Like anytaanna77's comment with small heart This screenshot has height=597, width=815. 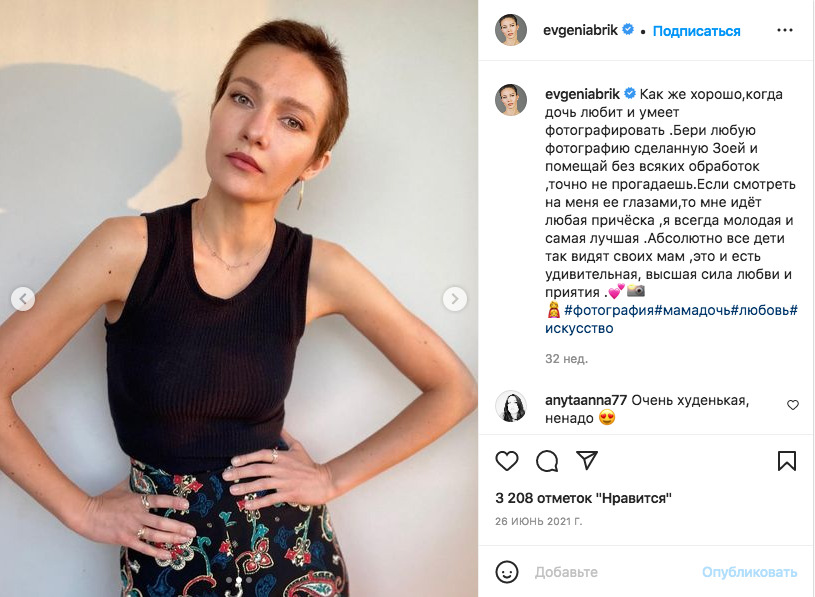[x=793, y=405]
